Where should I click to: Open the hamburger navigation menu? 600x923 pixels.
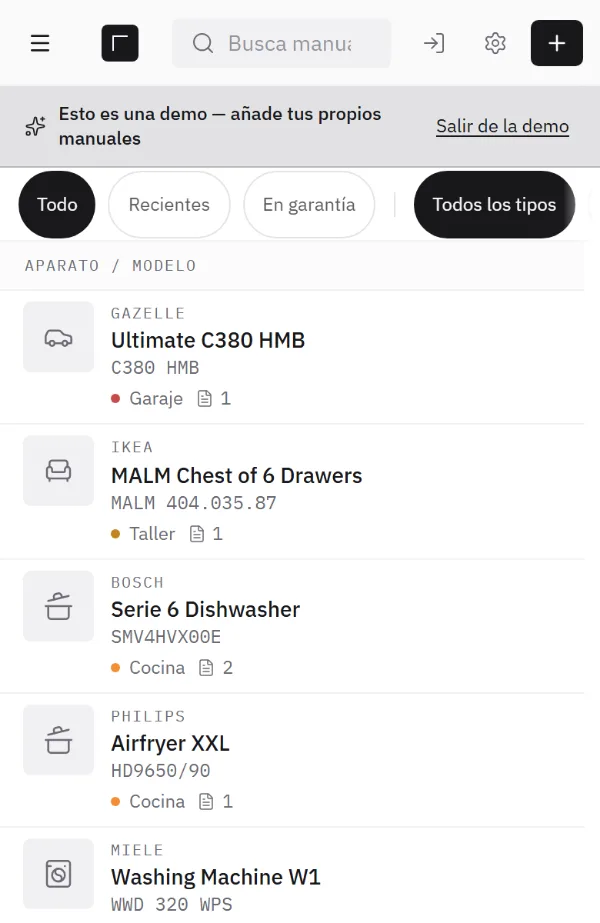pos(40,43)
